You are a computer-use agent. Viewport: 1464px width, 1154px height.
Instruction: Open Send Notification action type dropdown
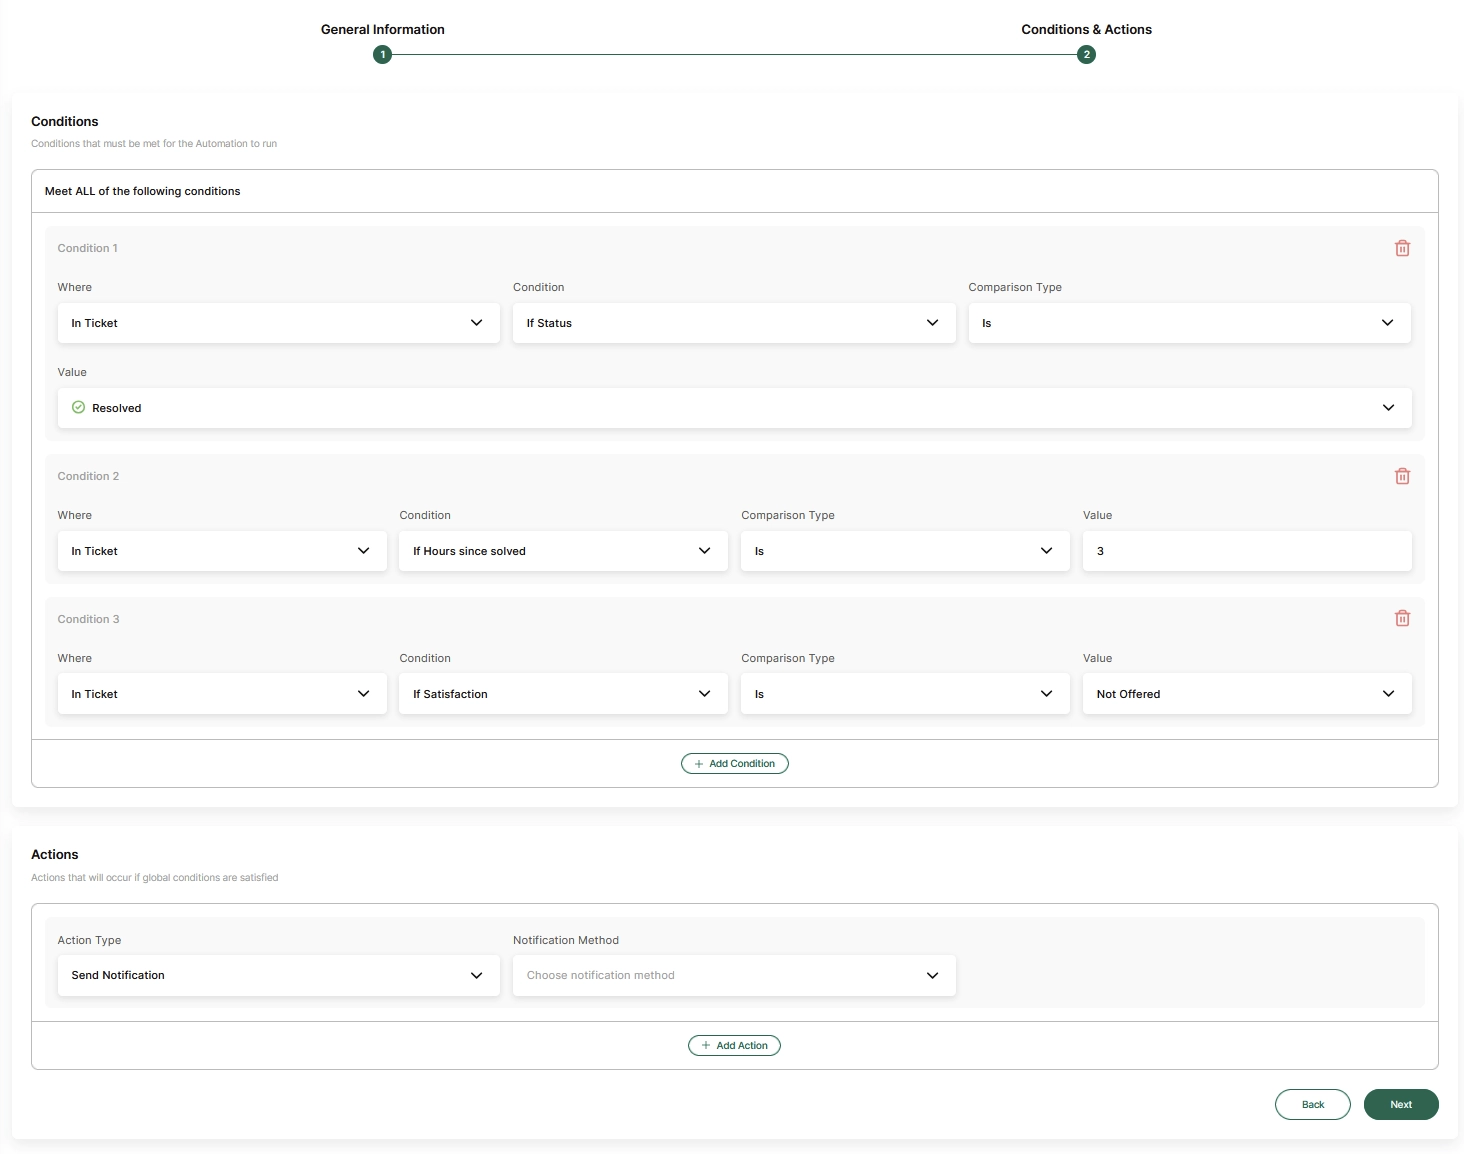point(279,975)
